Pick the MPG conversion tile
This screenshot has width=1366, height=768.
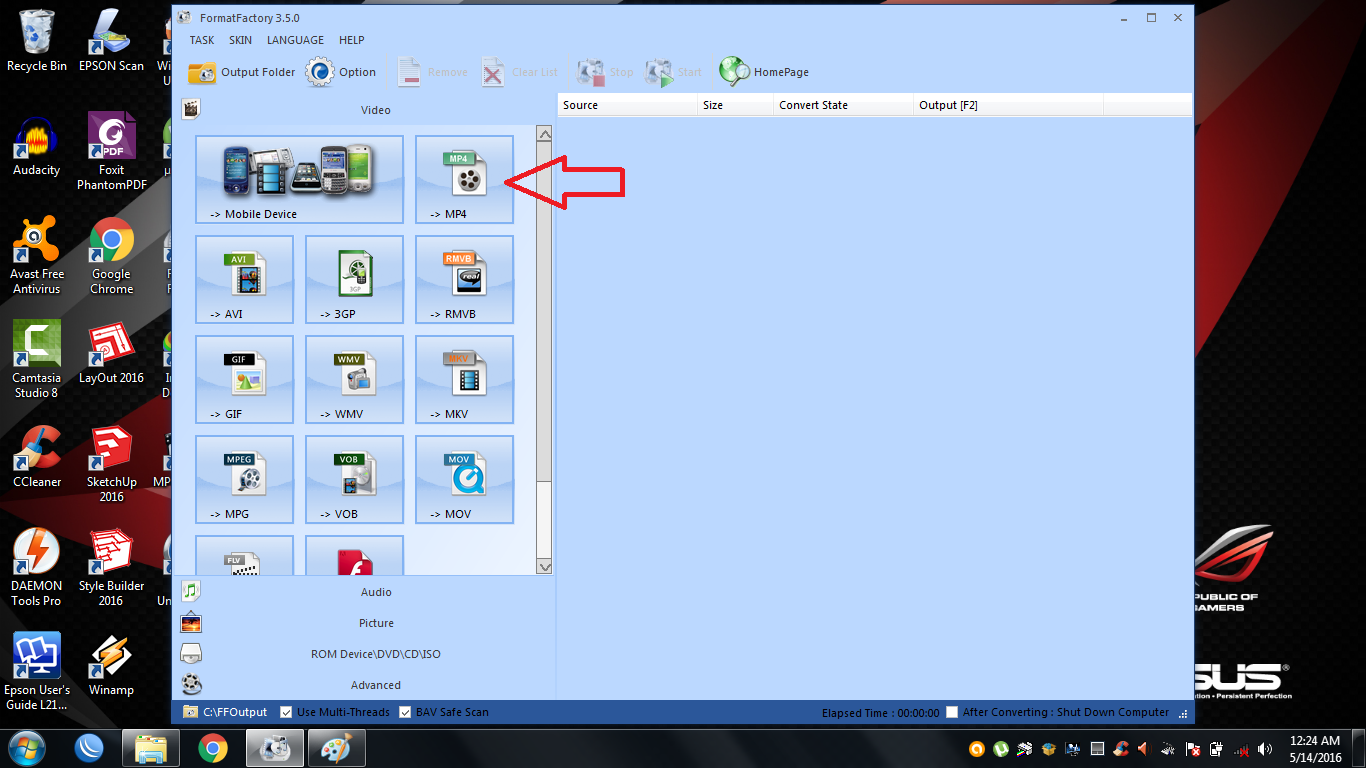(244, 480)
